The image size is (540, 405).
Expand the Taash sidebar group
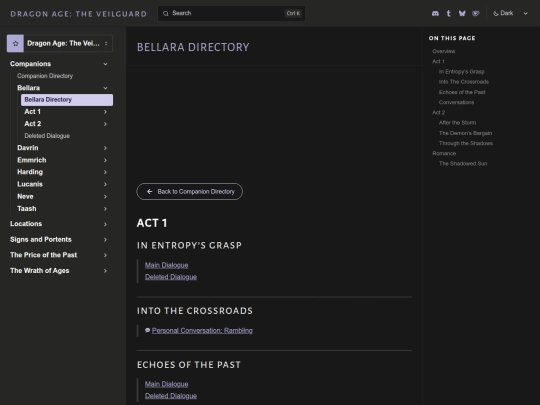(105, 209)
